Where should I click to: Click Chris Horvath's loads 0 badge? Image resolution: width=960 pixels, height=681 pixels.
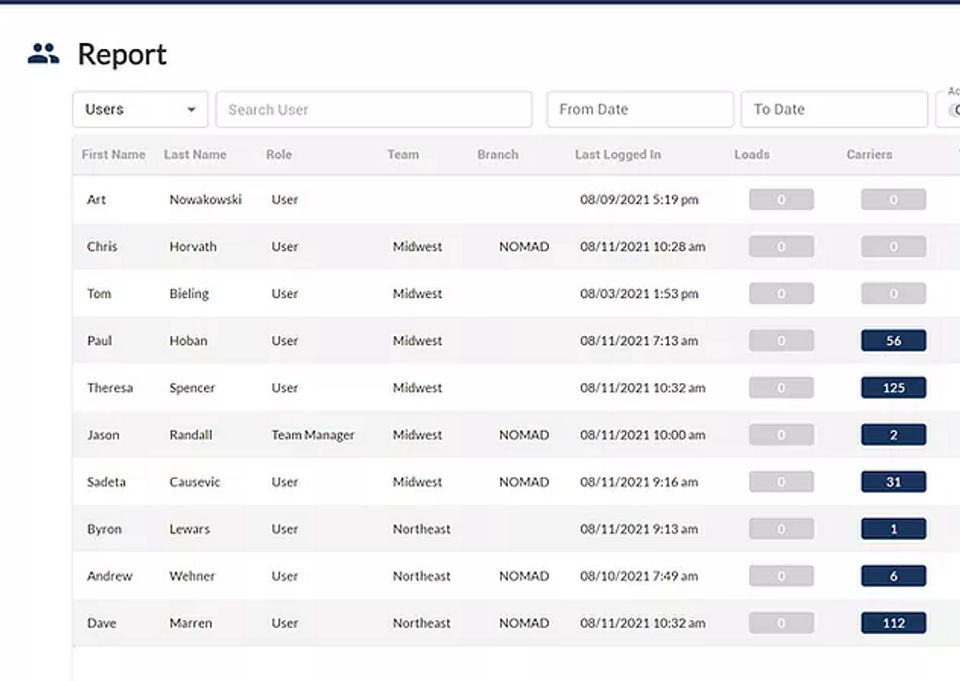[781, 247]
